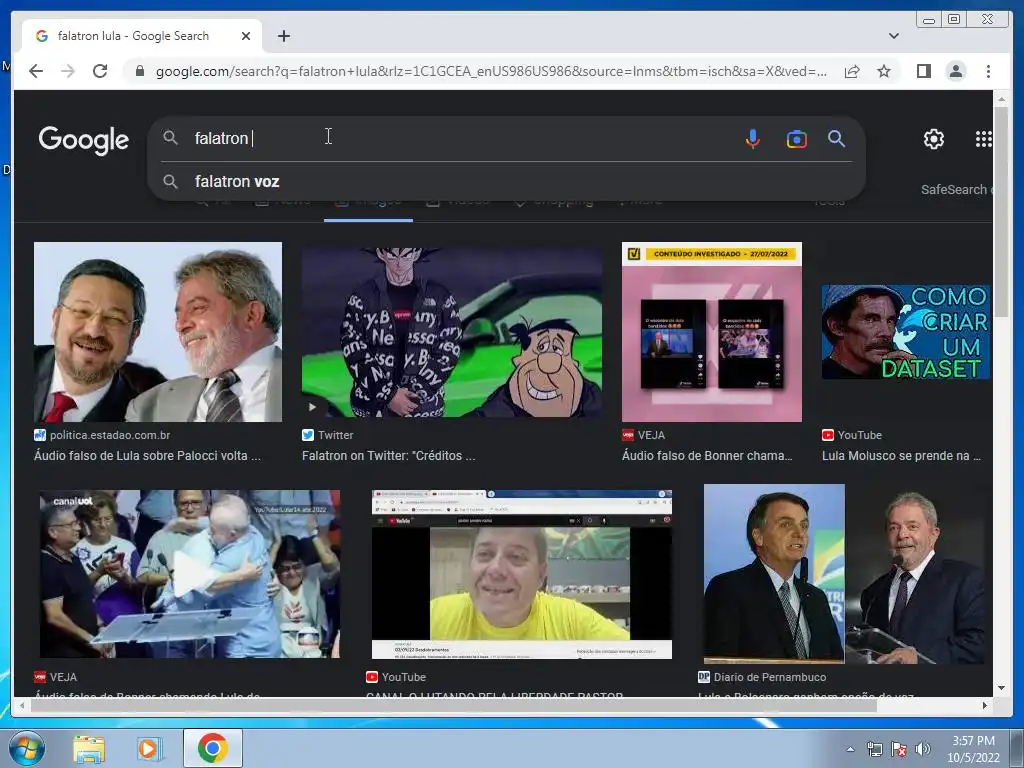1024x768 pixels.
Task: Open the volume speaker tray icon
Action: pos(923,749)
